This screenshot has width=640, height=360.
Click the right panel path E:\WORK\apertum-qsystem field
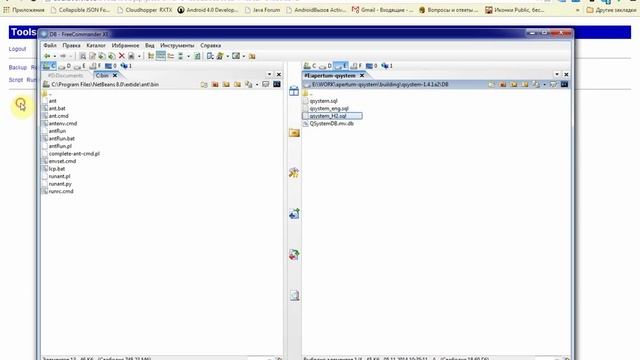[x=380, y=84]
